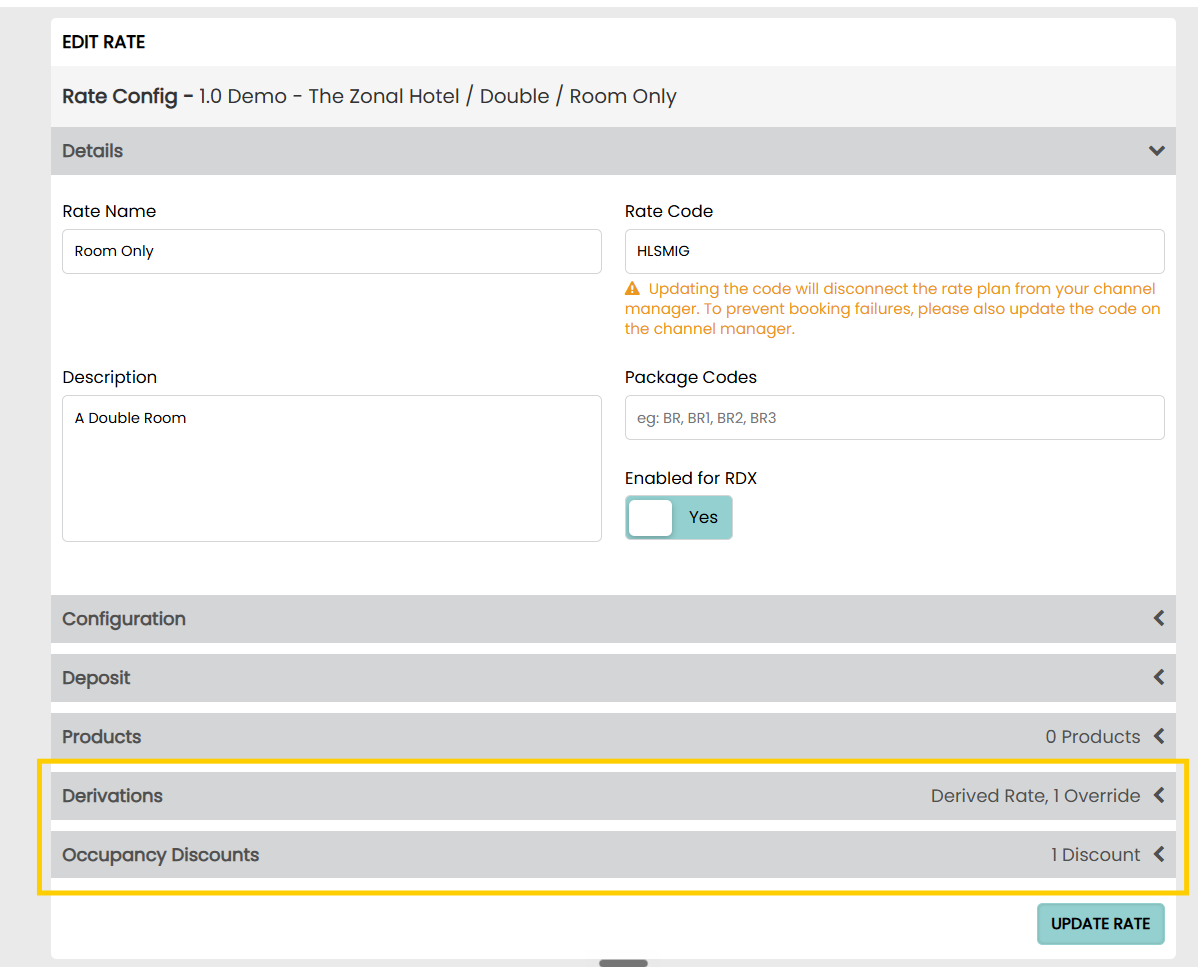The height and width of the screenshot is (967, 1198).
Task: Click the Derivations header label
Action: click(112, 796)
